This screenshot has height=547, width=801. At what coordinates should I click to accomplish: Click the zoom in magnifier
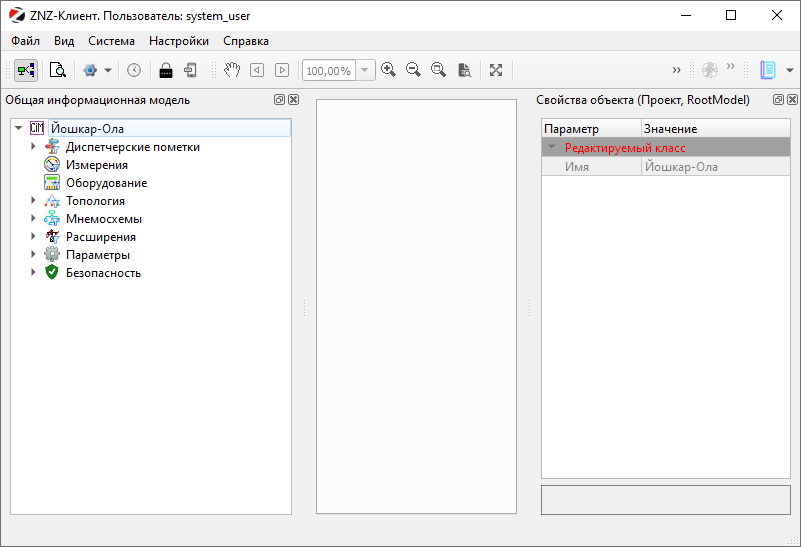[388, 70]
